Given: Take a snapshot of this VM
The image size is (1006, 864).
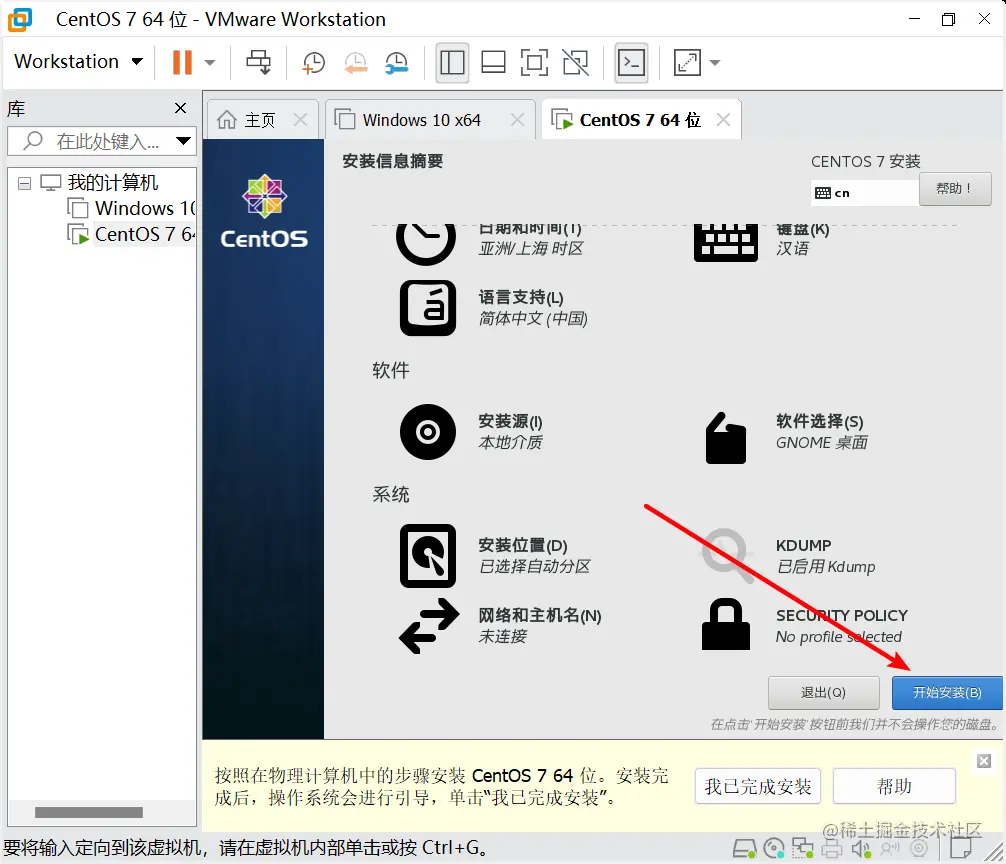Looking at the screenshot, I should click(x=314, y=63).
